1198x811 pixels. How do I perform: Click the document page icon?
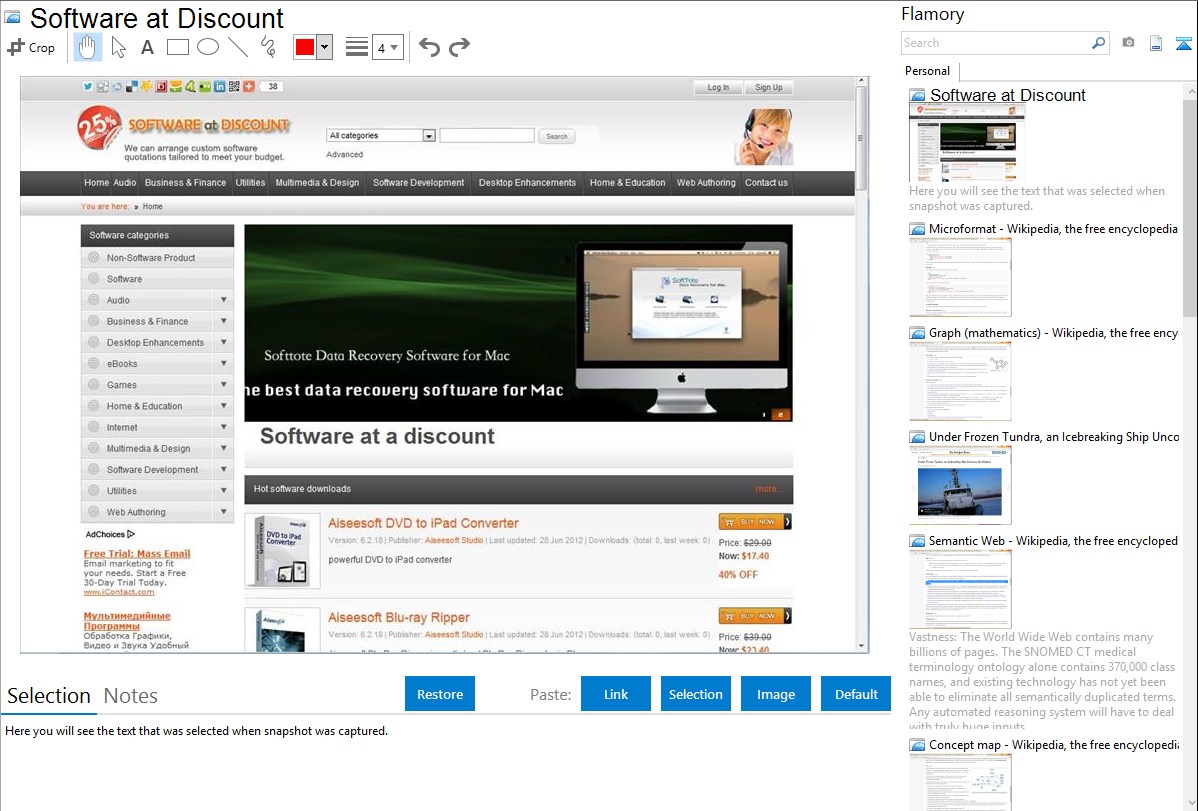(1155, 43)
